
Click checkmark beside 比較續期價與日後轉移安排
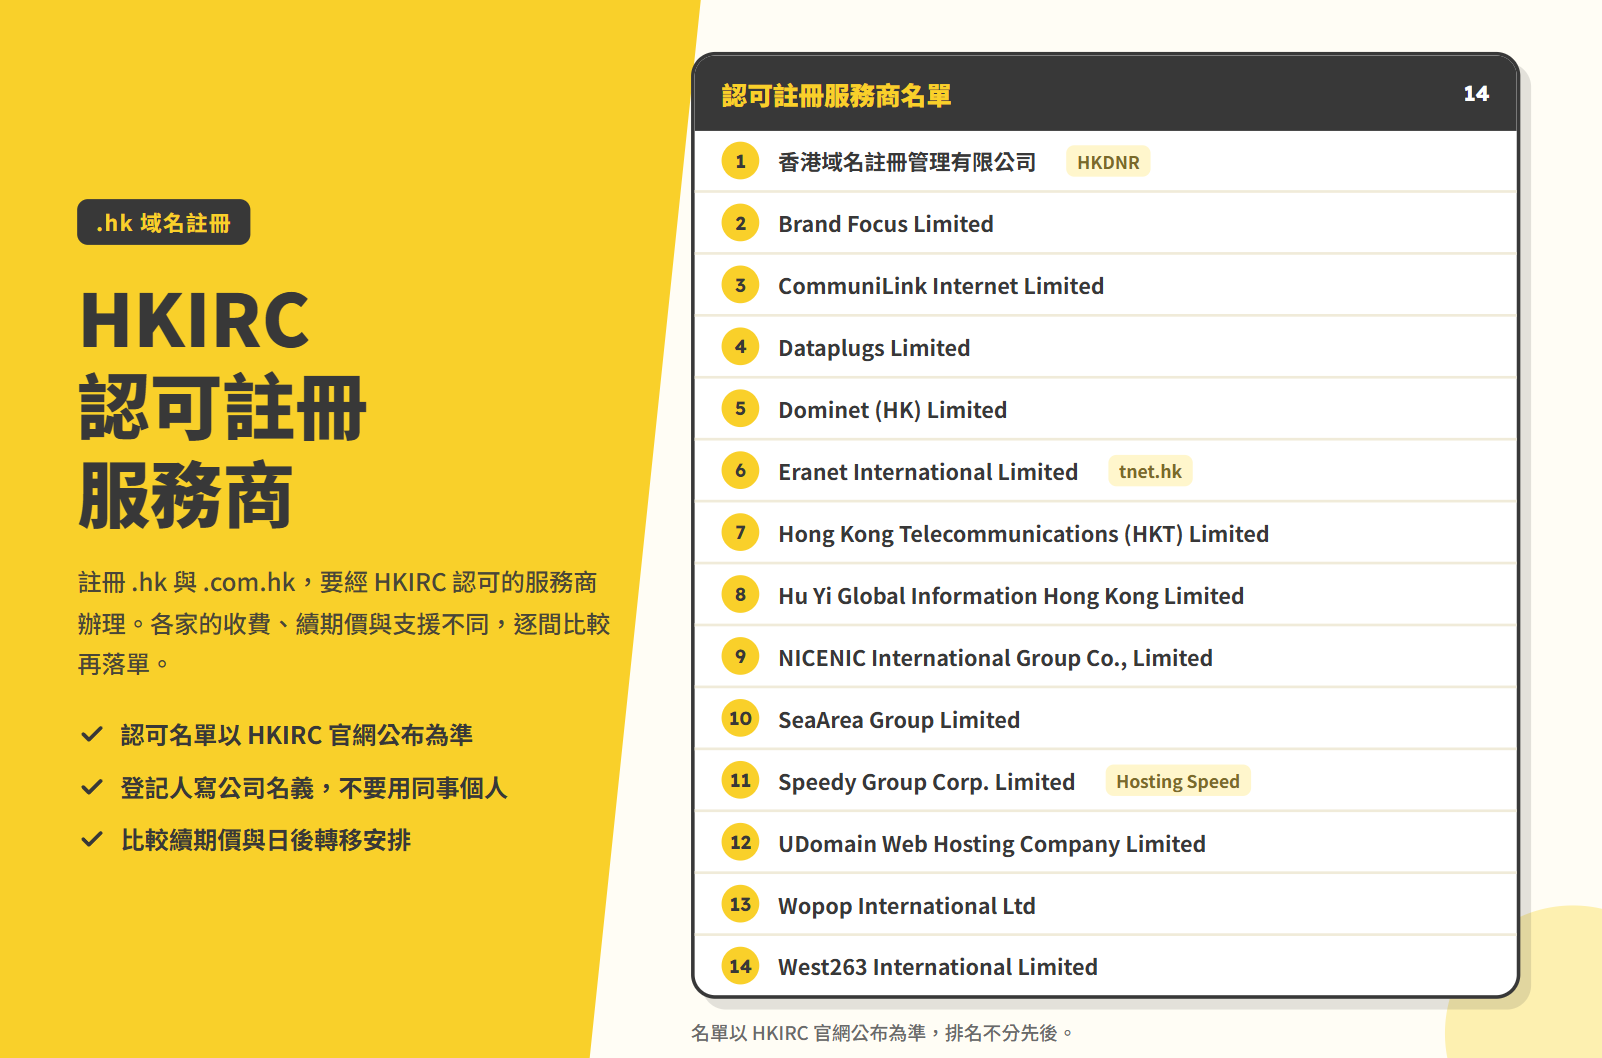coord(92,840)
